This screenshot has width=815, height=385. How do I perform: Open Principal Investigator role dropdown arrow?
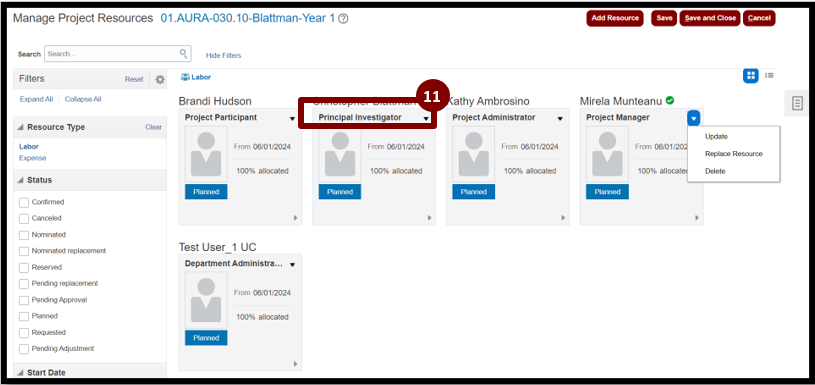(x=426, y=119)
